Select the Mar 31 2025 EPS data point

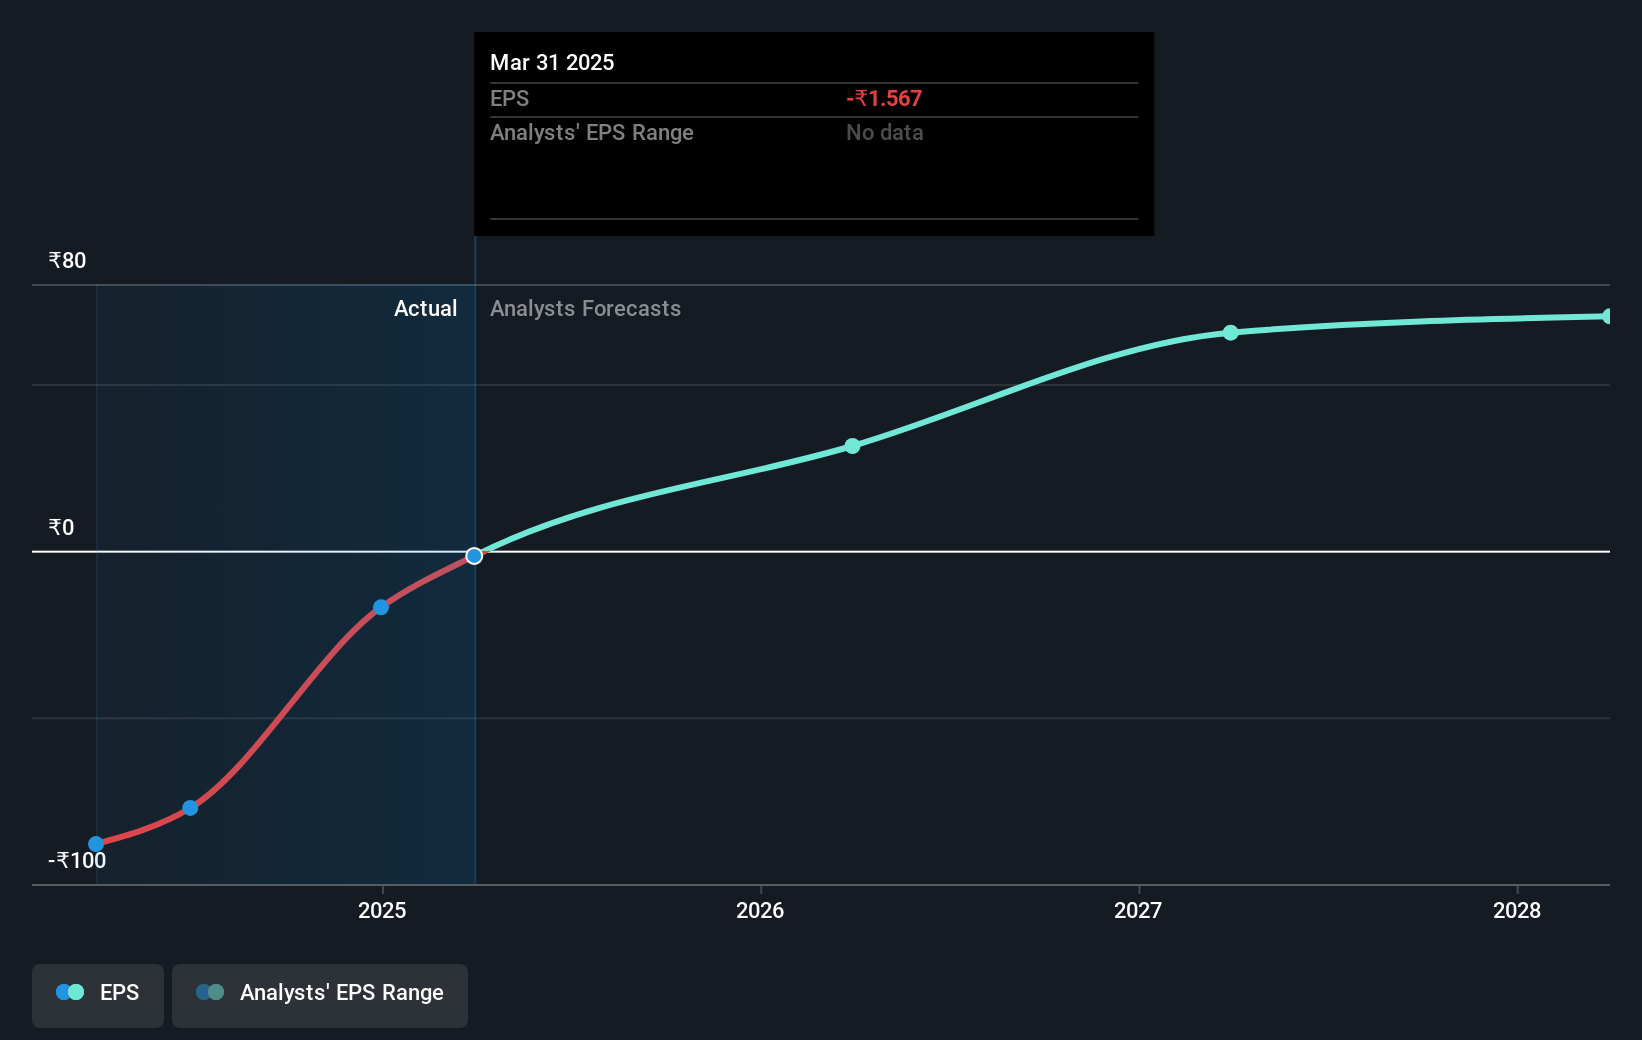(474, 556)
